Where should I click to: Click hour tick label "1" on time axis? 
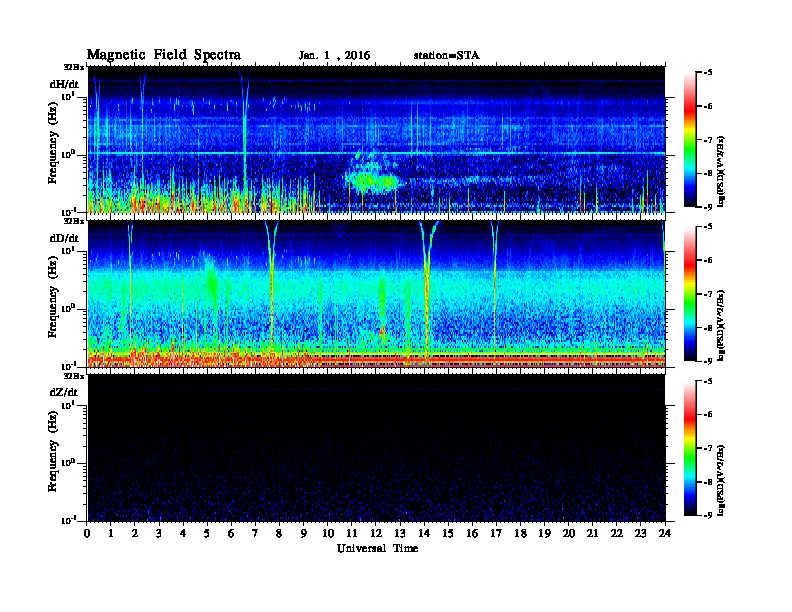111,533
